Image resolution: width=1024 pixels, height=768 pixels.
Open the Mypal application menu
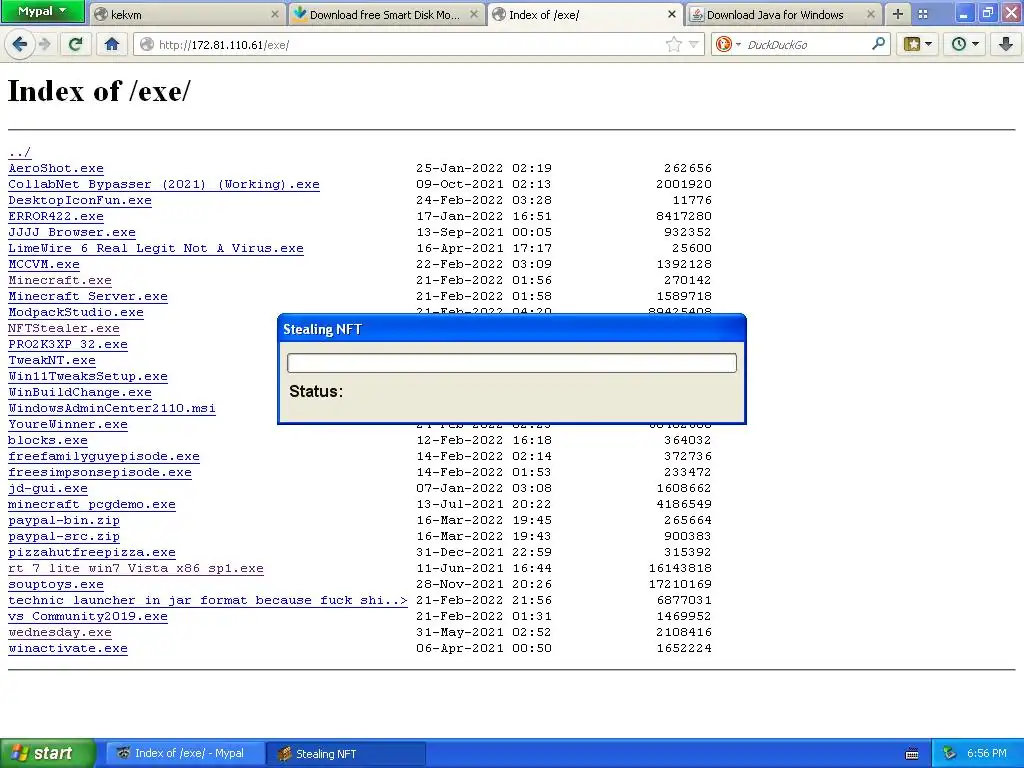coord(42,11)
